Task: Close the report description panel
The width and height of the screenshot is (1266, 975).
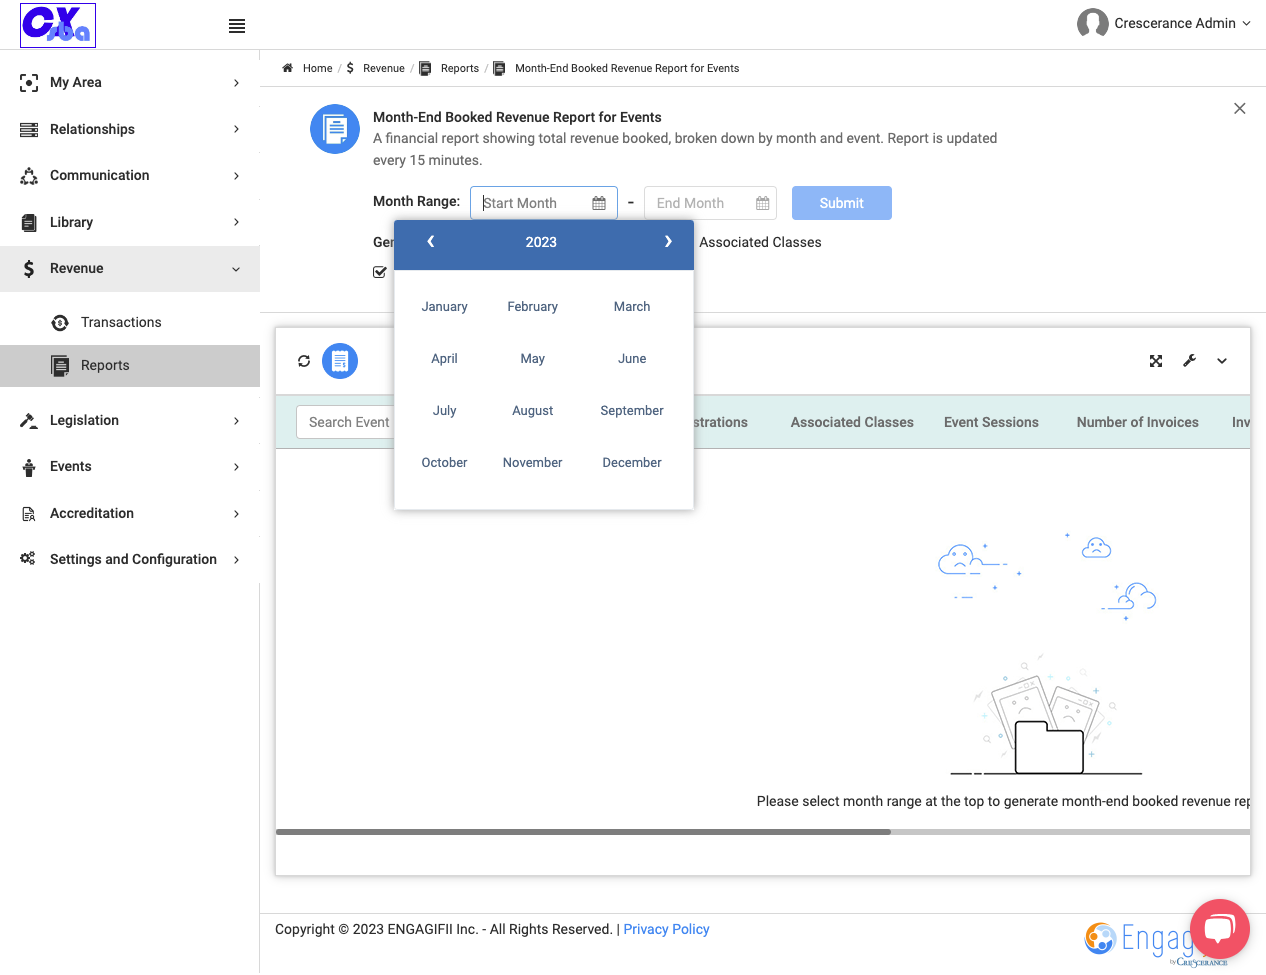Action: tap(1239, 108)
